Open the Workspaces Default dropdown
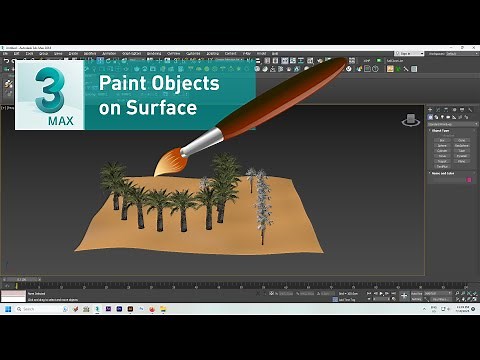The image size is (480, 360). click(x=462, y=53)
